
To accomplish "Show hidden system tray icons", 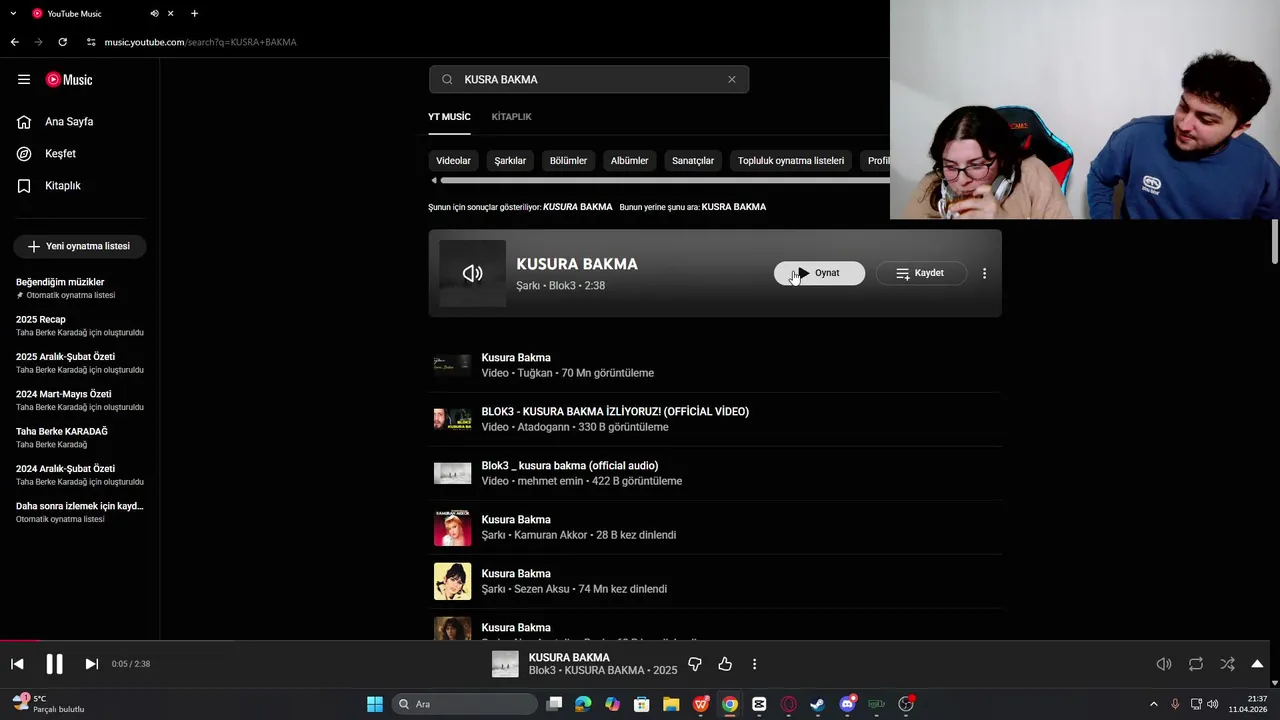I will [x=1153, y=704].
